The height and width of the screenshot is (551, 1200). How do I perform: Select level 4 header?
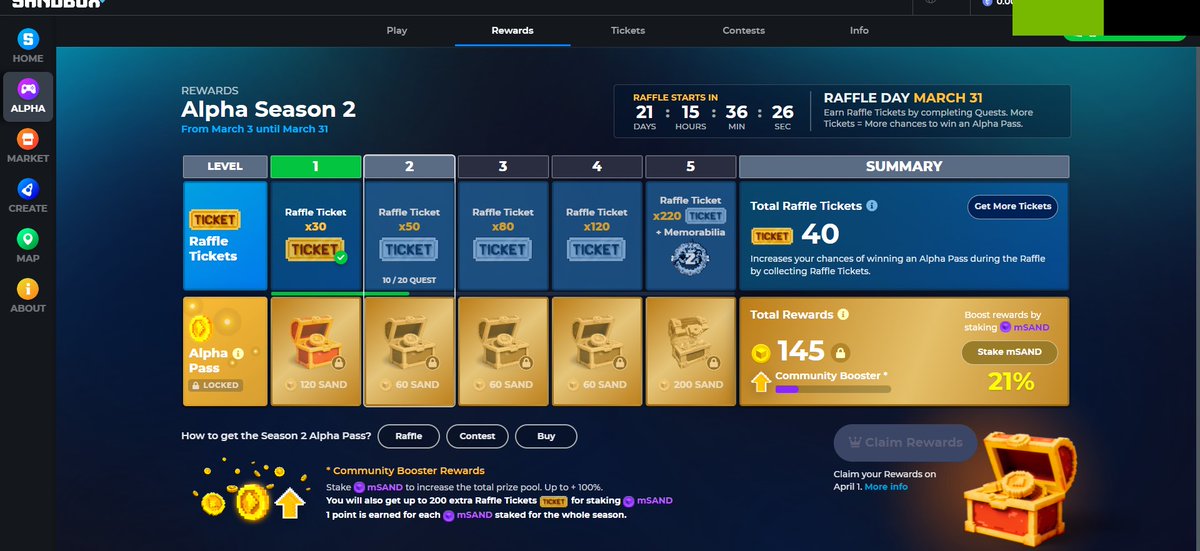[x=597, y=167]
